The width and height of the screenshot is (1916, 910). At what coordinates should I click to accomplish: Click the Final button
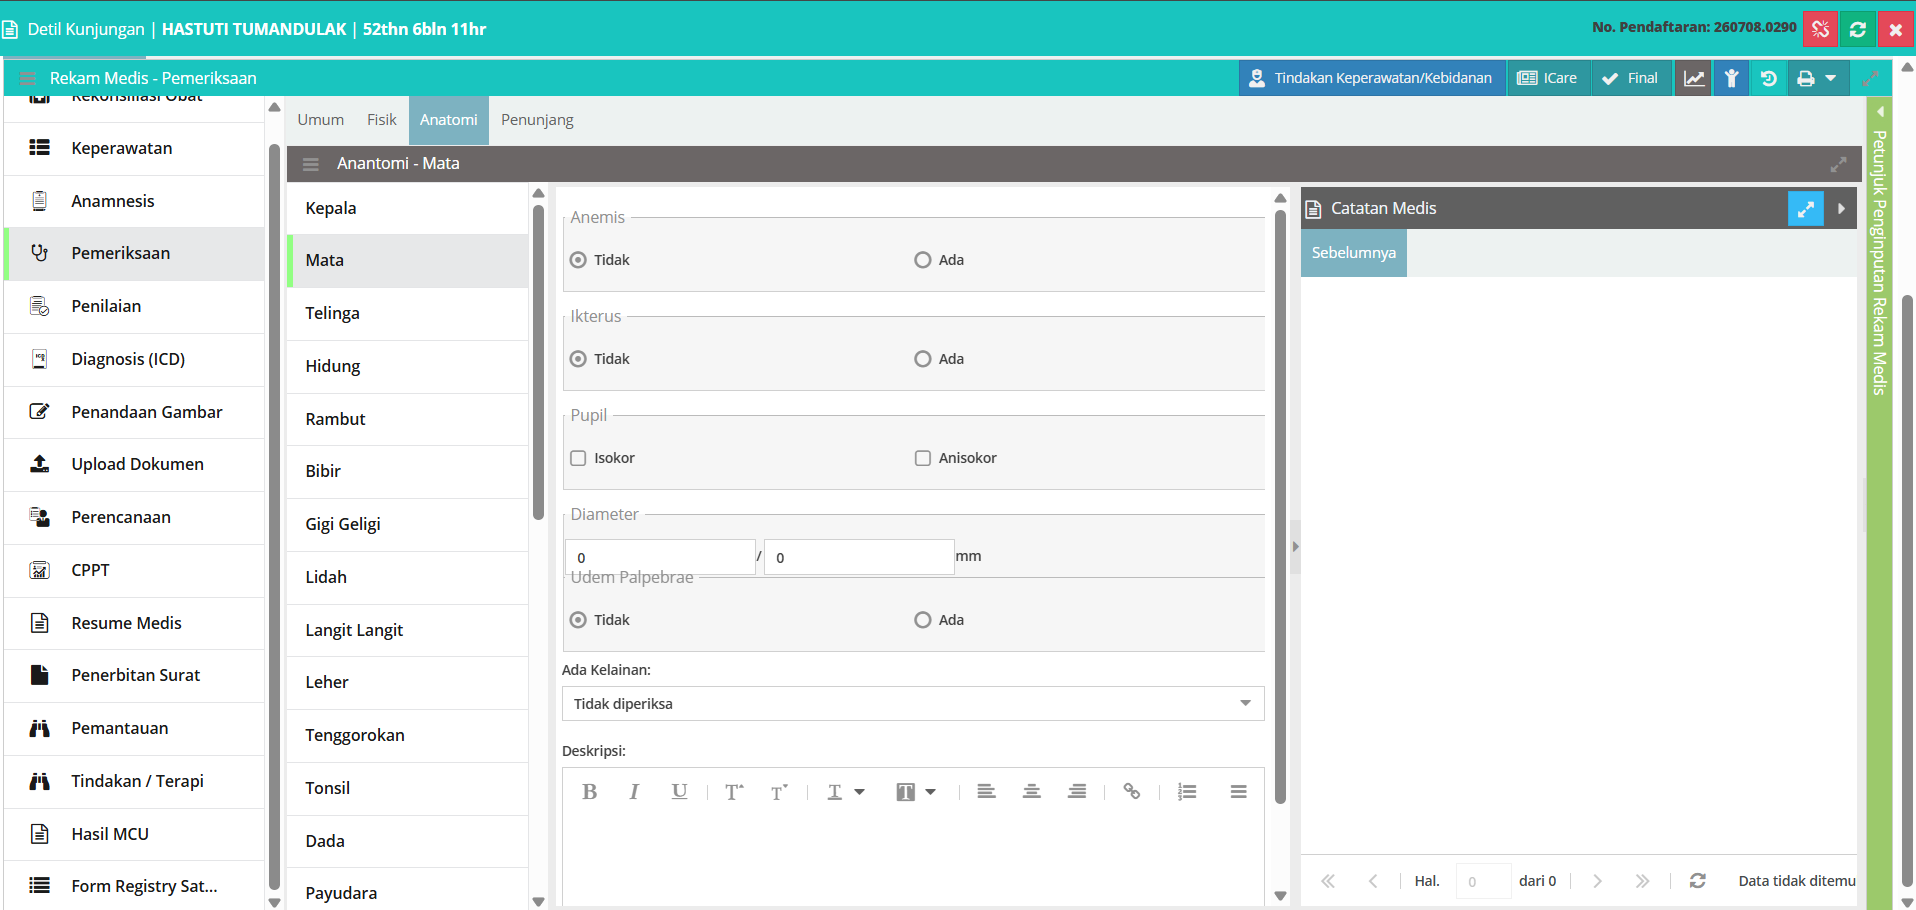pos(1630,78)
